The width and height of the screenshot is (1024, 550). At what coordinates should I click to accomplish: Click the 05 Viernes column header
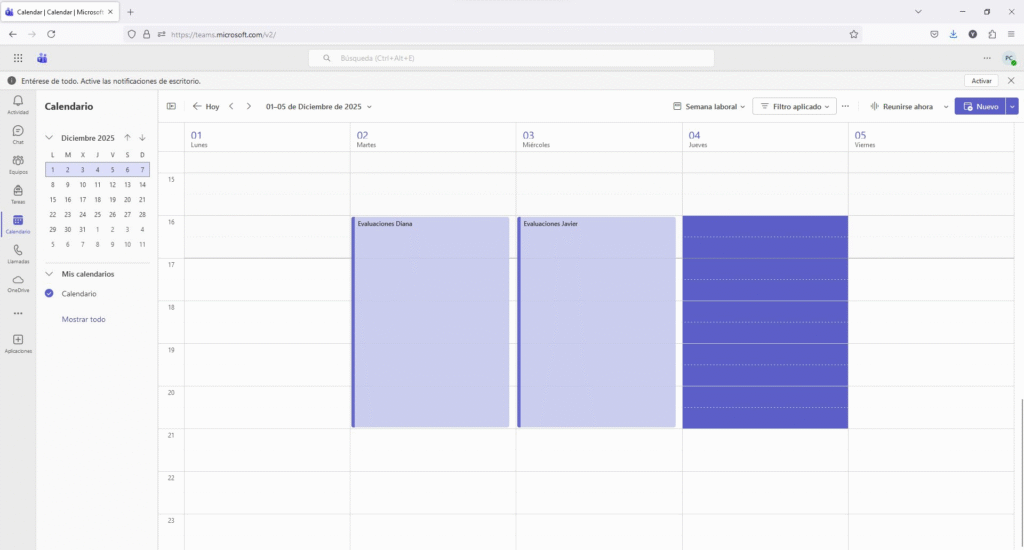[931, 138]
